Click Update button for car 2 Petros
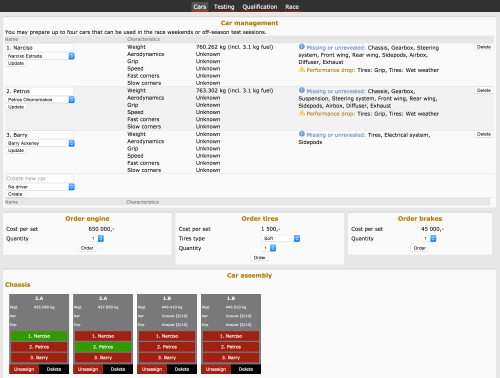 16,107
